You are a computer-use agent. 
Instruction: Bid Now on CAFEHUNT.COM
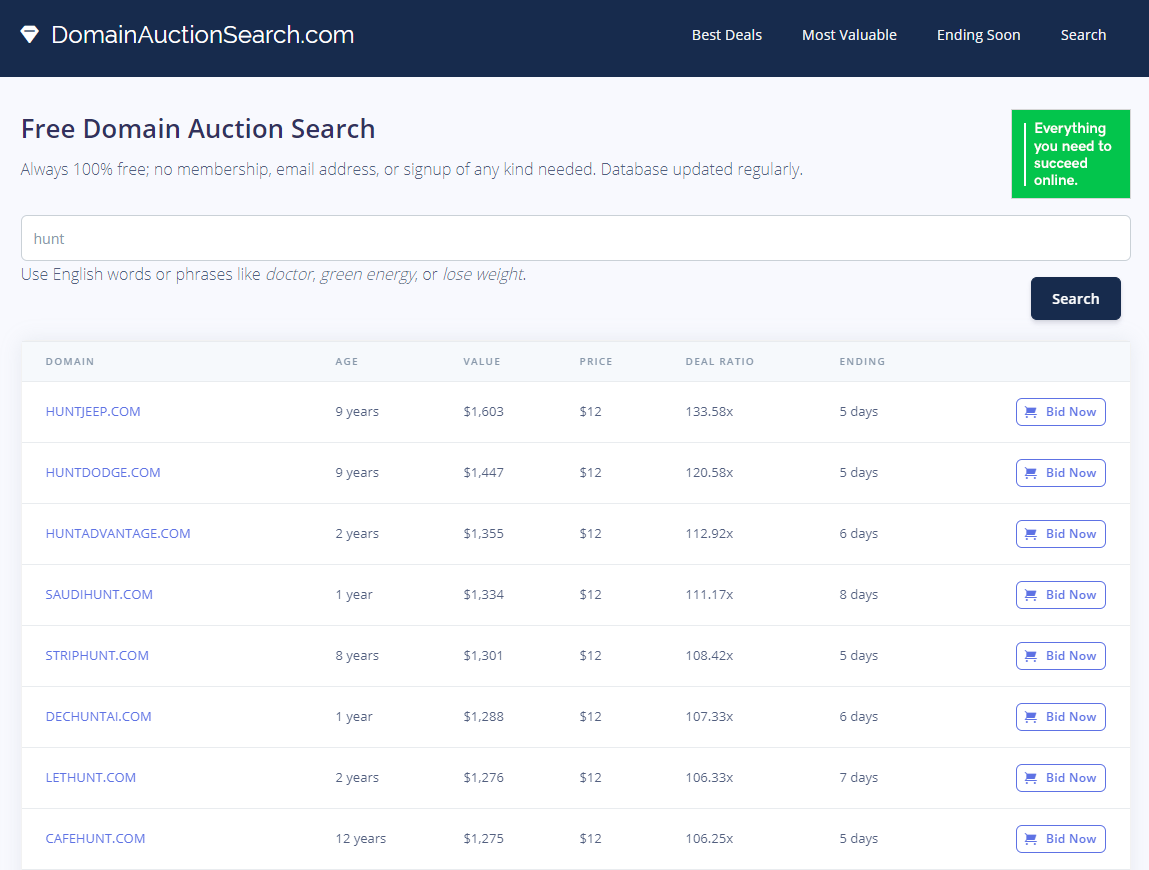[1060, 838]
